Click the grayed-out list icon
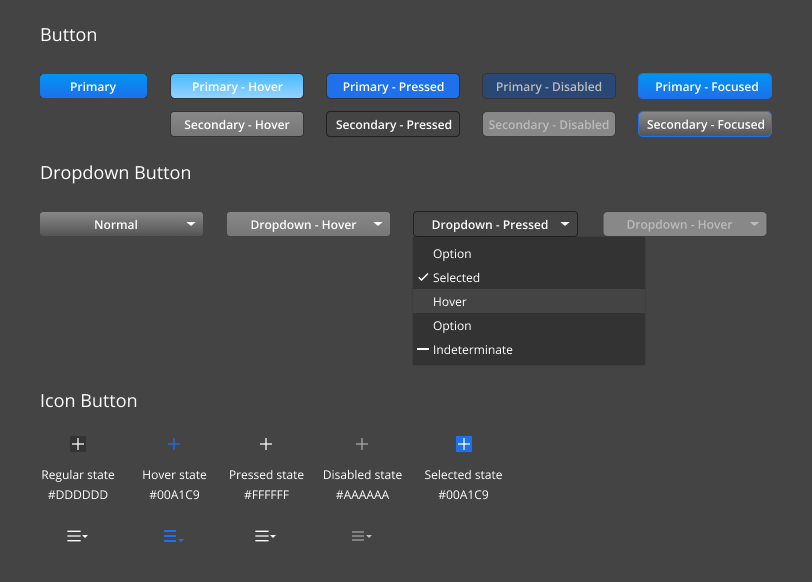Viewport: 812px width, 582px height. pyautogui.click(x=361, y=536)
